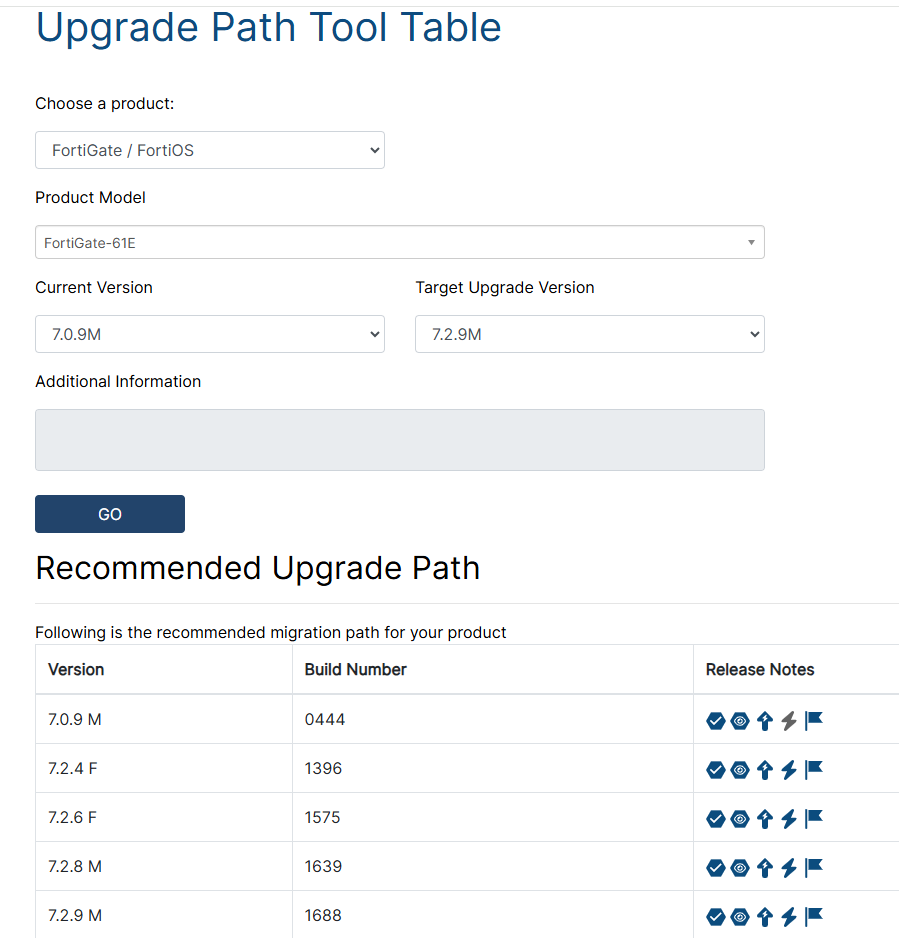
Task: Open the eye badge icon for 7.2.8 M
Action: [740, 868]
